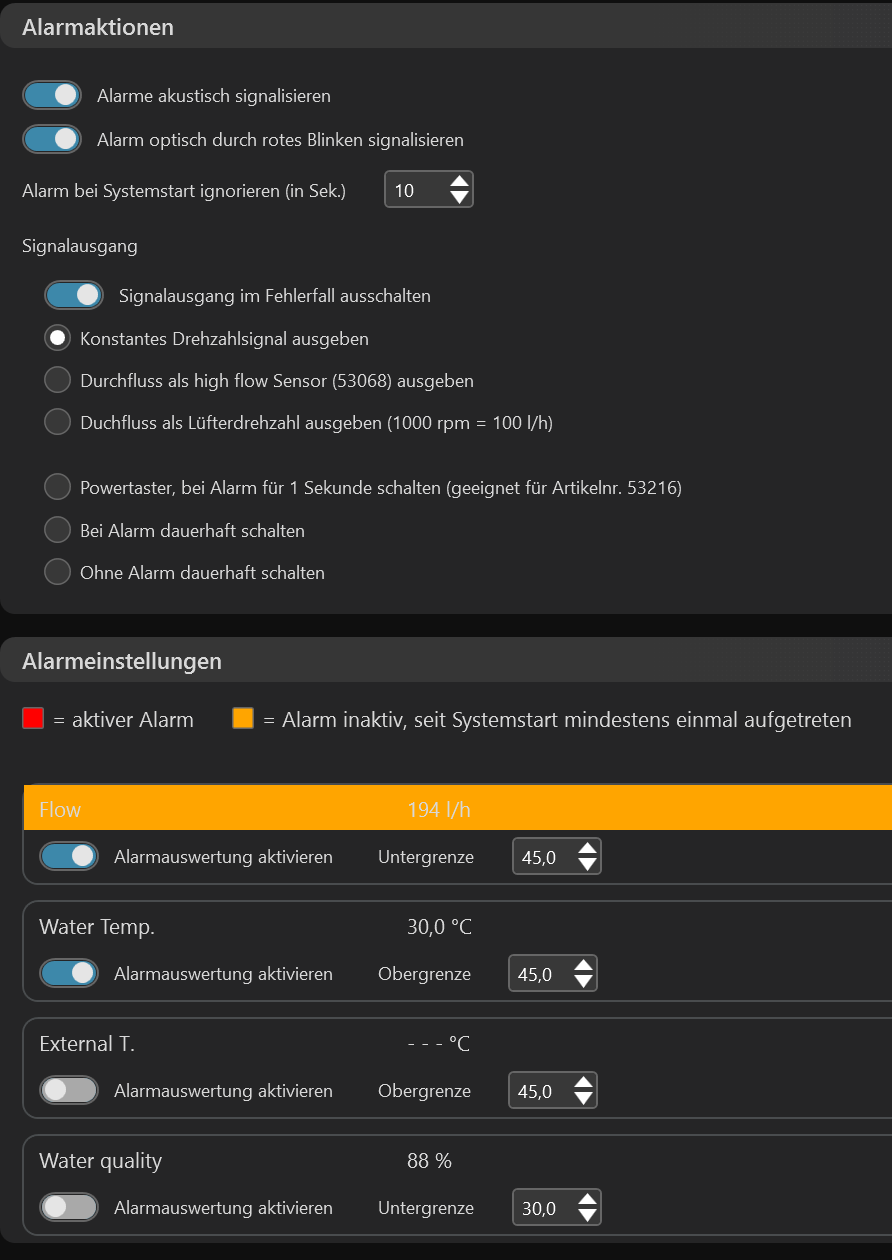Screen dimensions: 892x1260
Task: Decrease the system start ignore seconds value
Action: coord(459,197)
